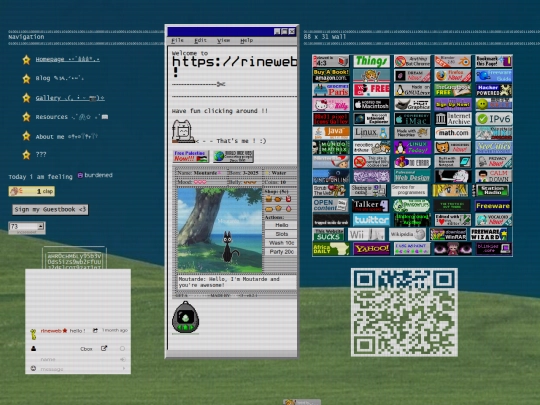Click the Wash 10c action button
Screen dimensions: 540x405
281,243
